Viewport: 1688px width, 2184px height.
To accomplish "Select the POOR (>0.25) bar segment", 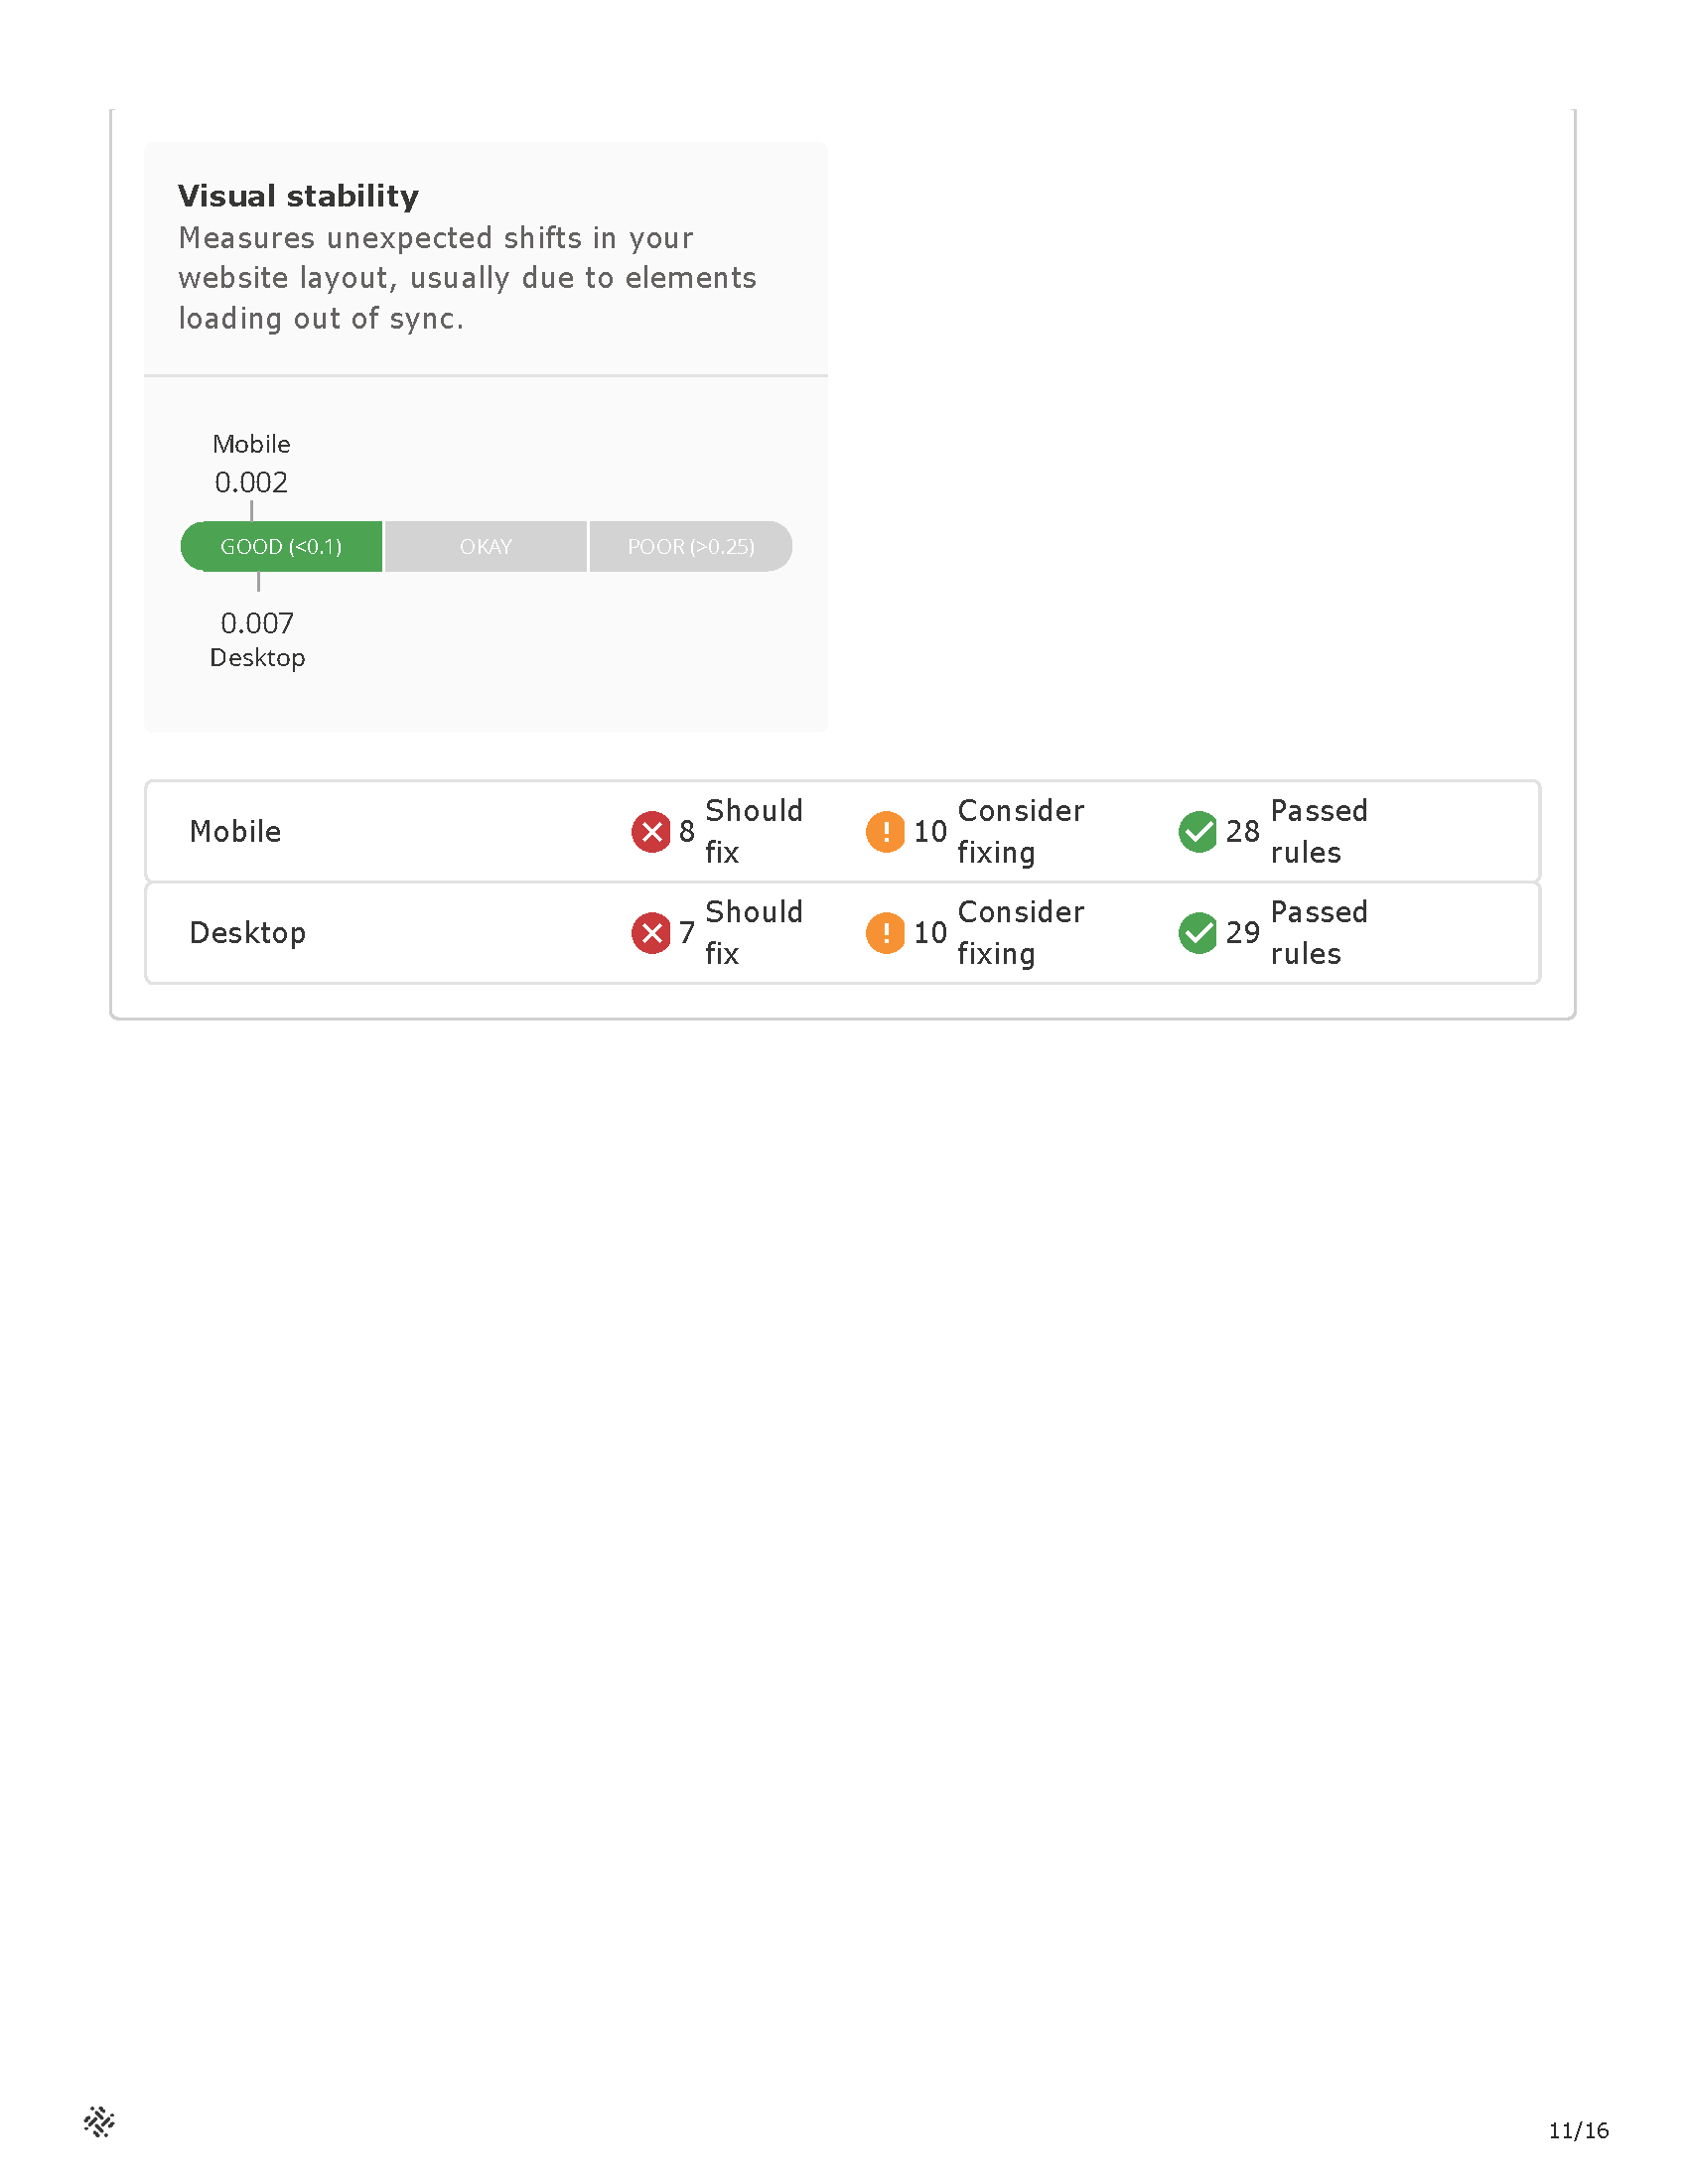I will pyautogui.click(x=691, y=546).
